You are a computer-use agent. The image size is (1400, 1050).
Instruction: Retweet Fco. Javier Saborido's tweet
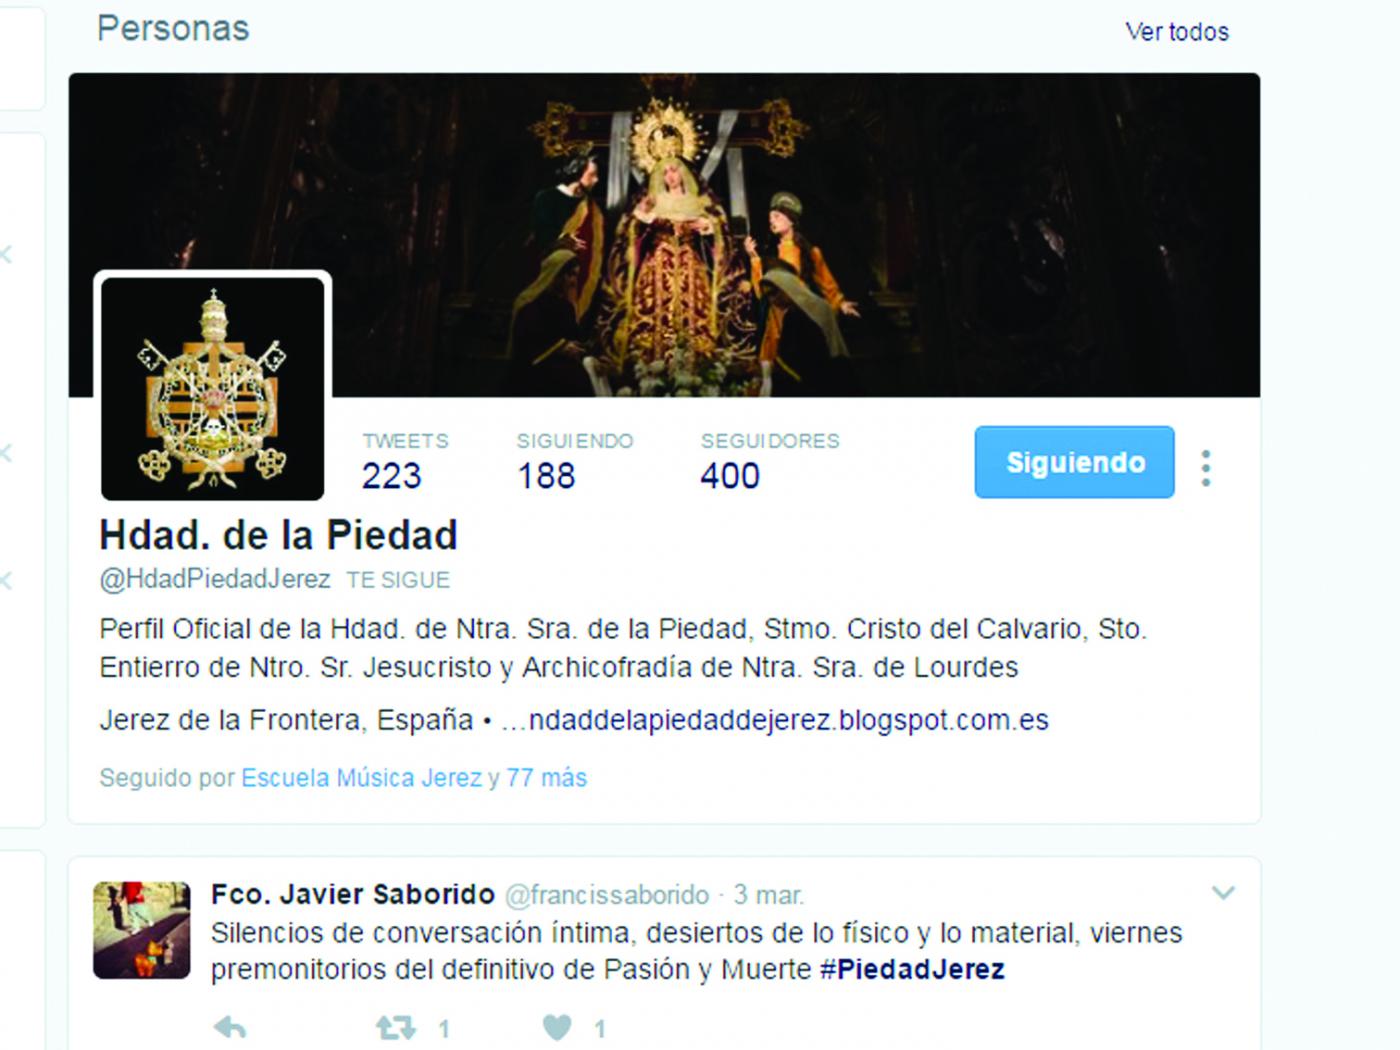tap(396, 1027)
